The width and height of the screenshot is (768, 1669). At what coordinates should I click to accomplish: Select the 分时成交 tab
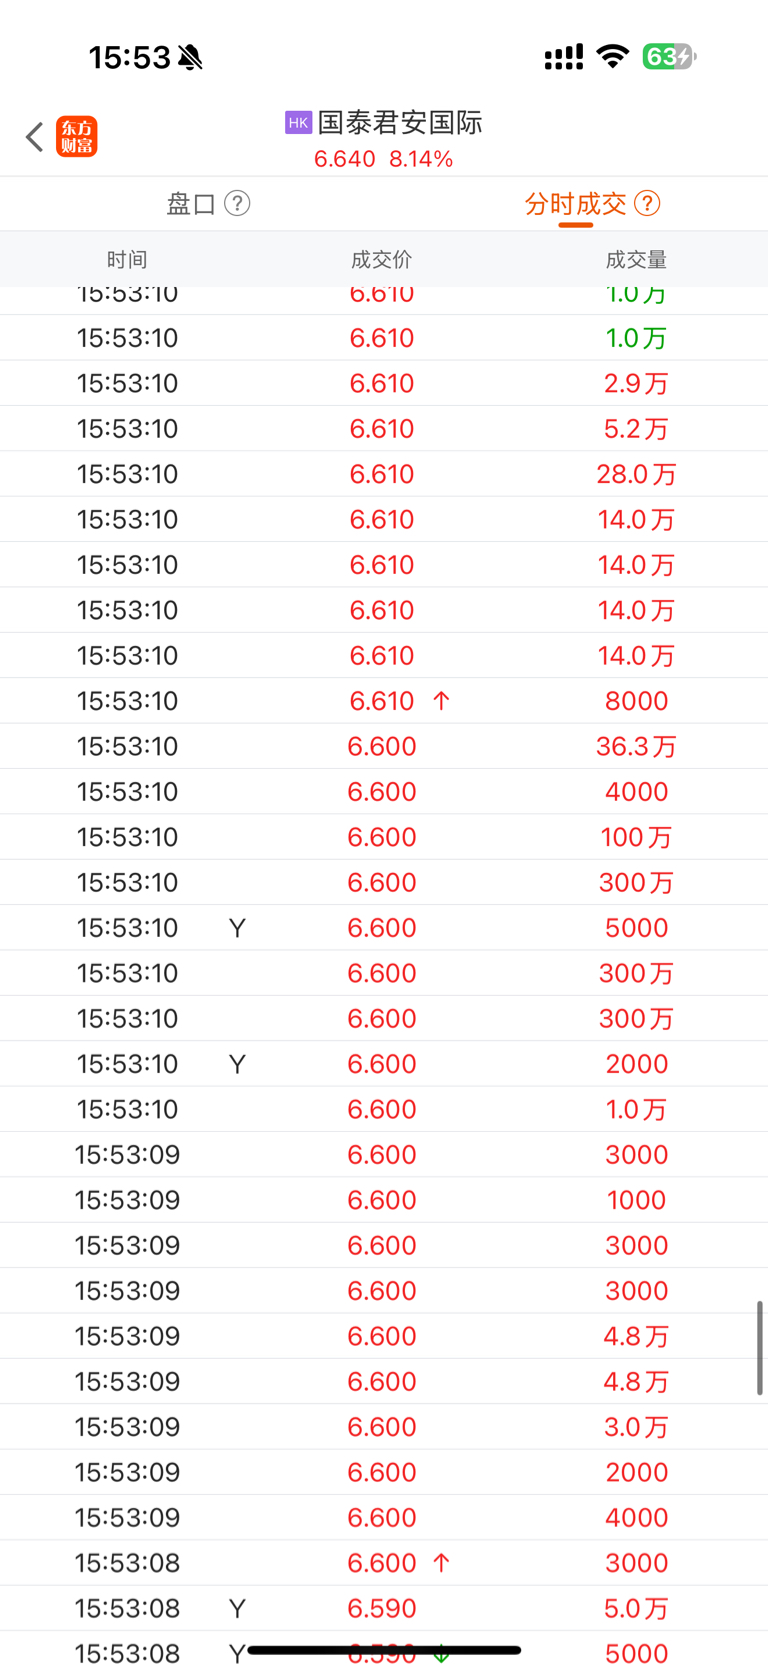coord(575,204)
